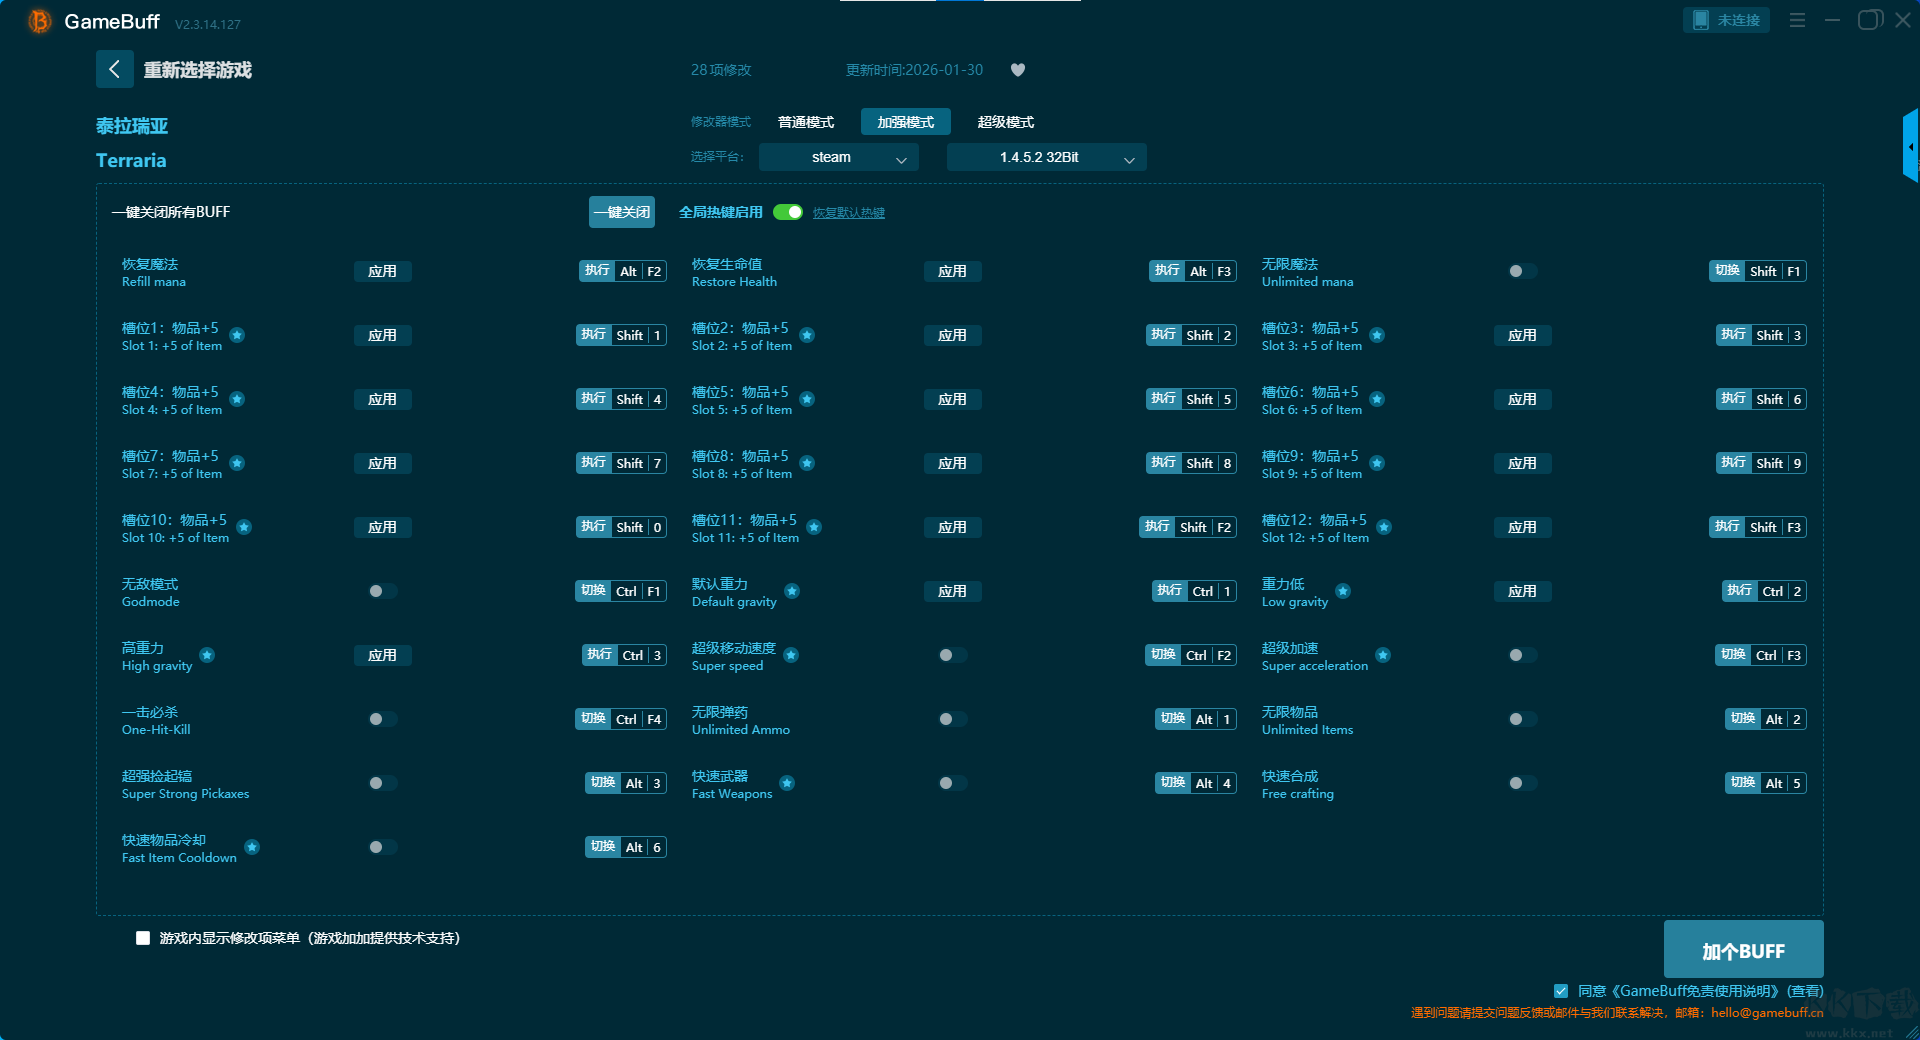The width and height of the screenshot is (1920, 1040).
Task: Select the enhanced mode tab (加强模式)
Action: 906,122
